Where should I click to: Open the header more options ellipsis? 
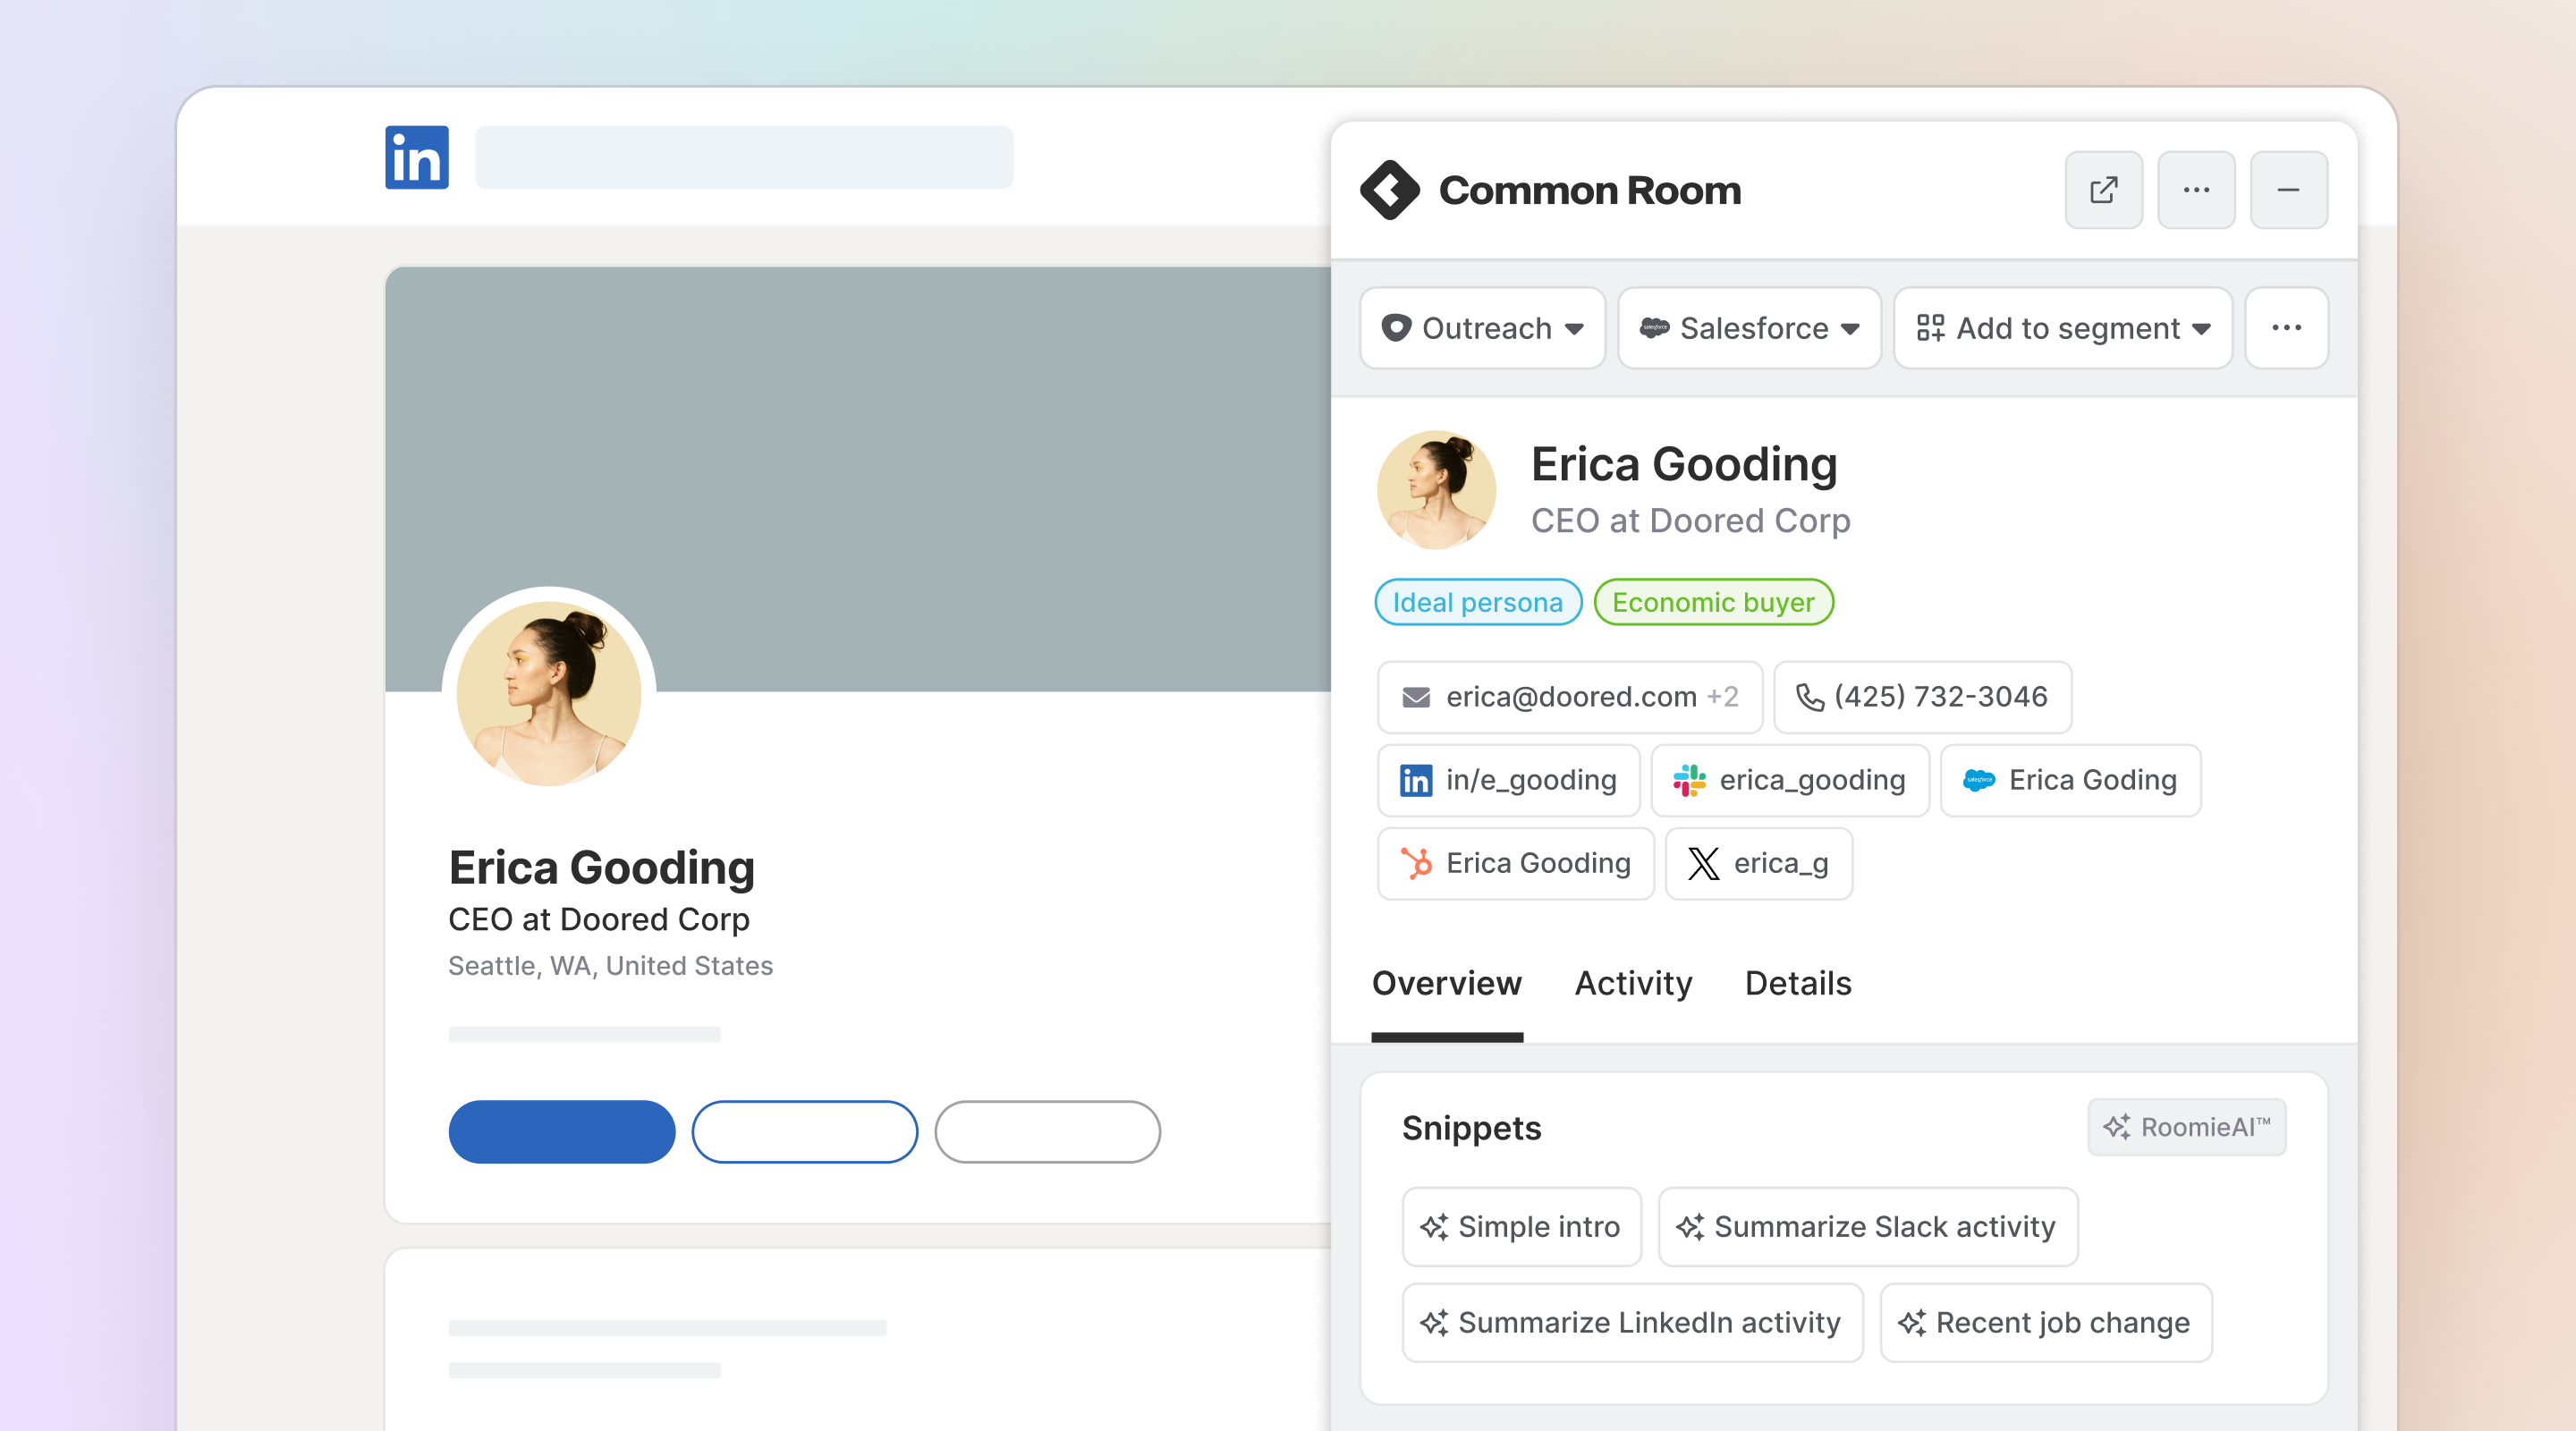(2196, 190)
